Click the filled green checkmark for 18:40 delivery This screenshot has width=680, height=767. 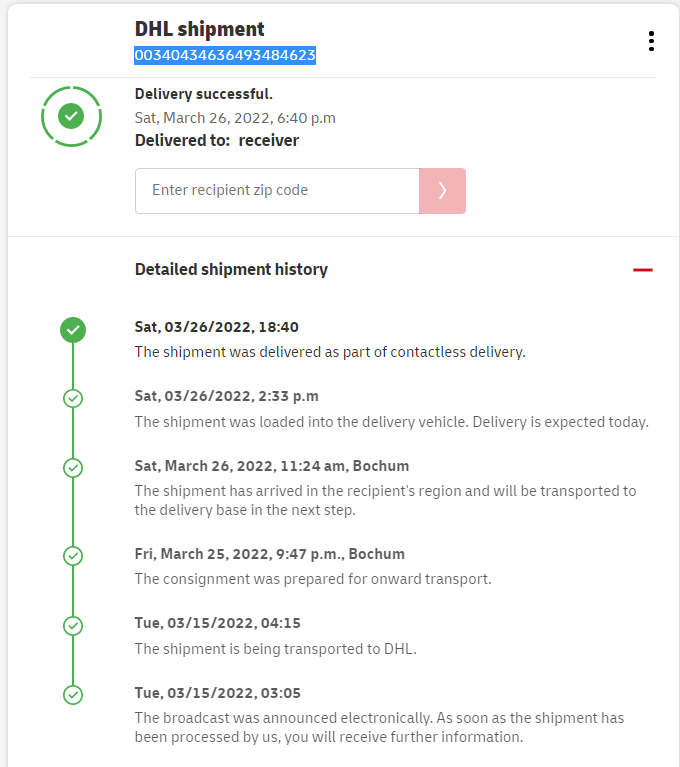point(73,329)
